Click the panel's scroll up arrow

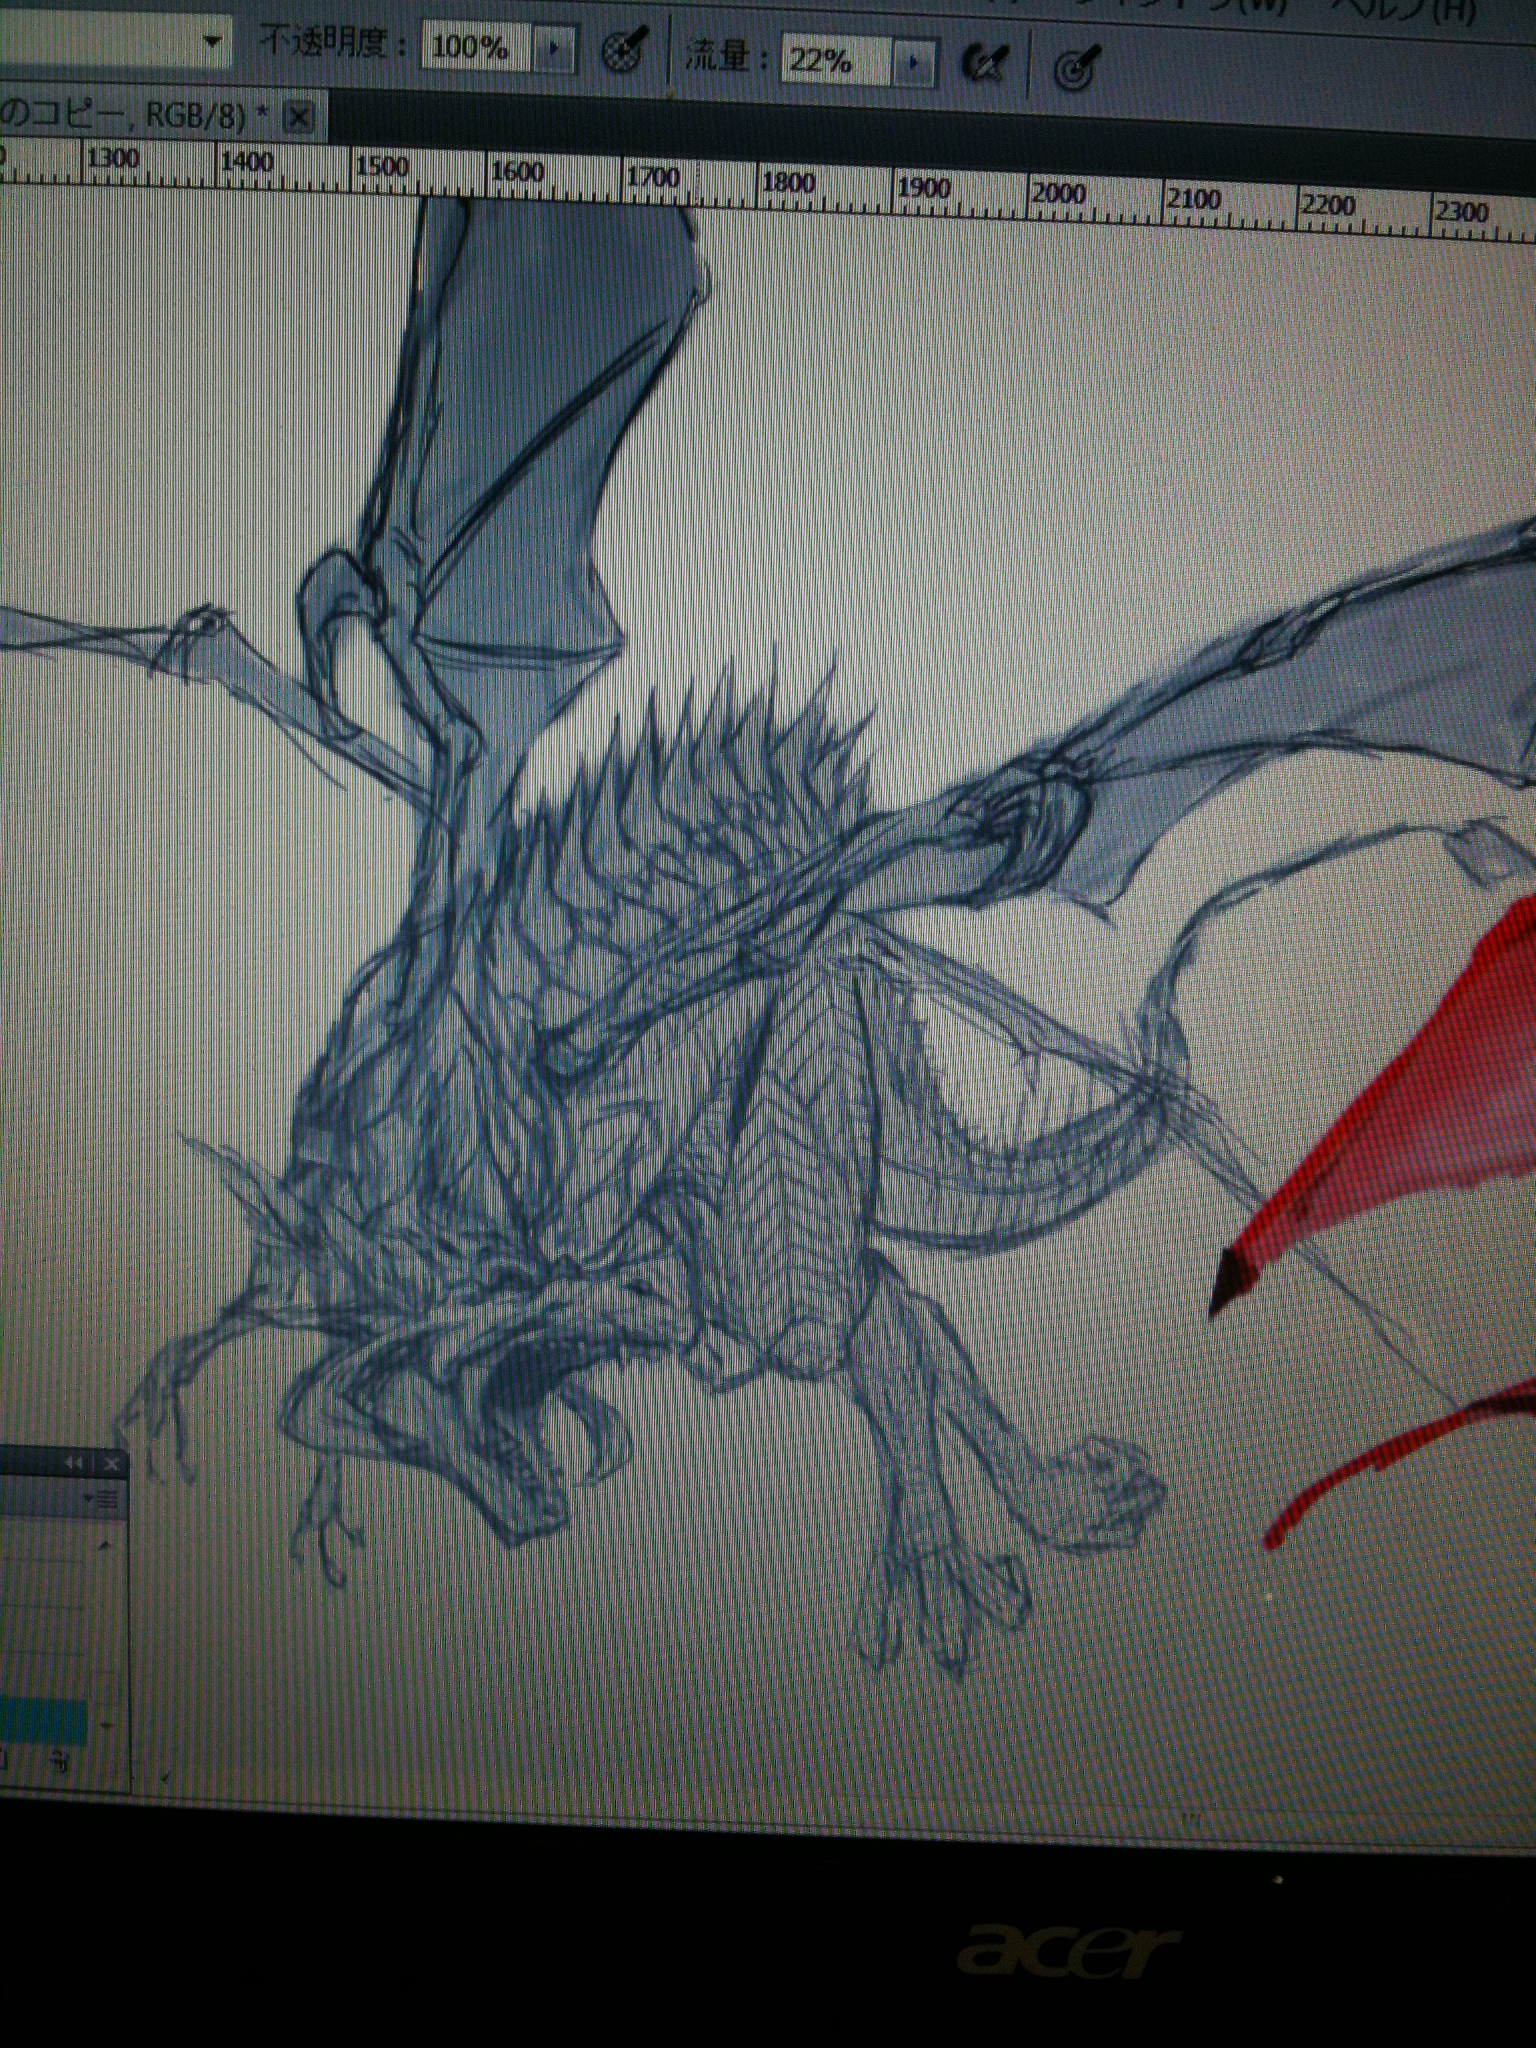(105, 1545)
